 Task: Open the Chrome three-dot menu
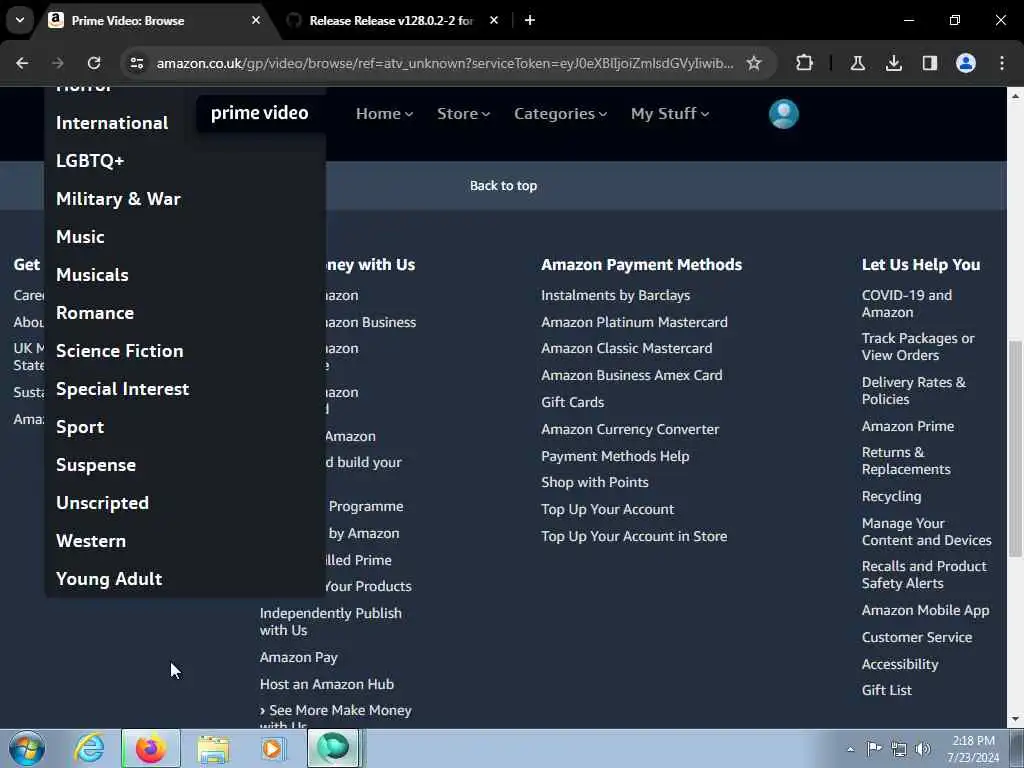1002,63
